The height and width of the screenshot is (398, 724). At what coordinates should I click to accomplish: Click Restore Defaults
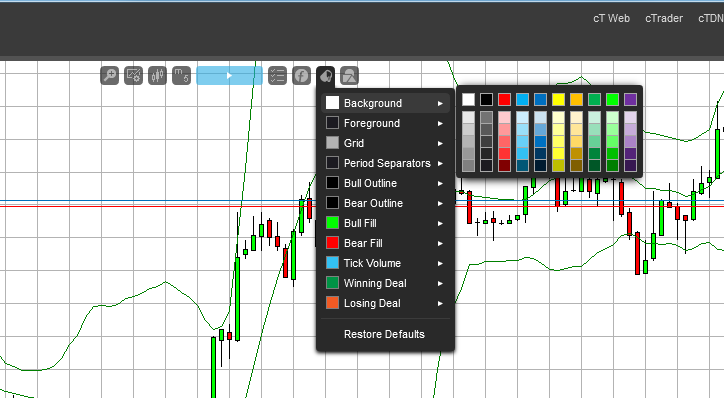[x=384, y=334]
